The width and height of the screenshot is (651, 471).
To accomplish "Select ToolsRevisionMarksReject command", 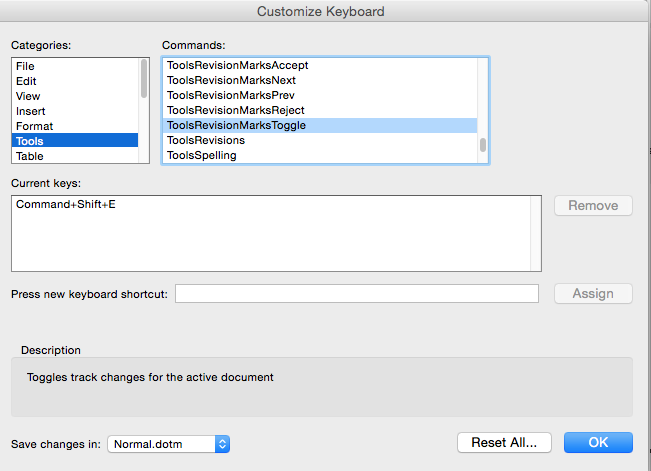I will tap(320, 110).
